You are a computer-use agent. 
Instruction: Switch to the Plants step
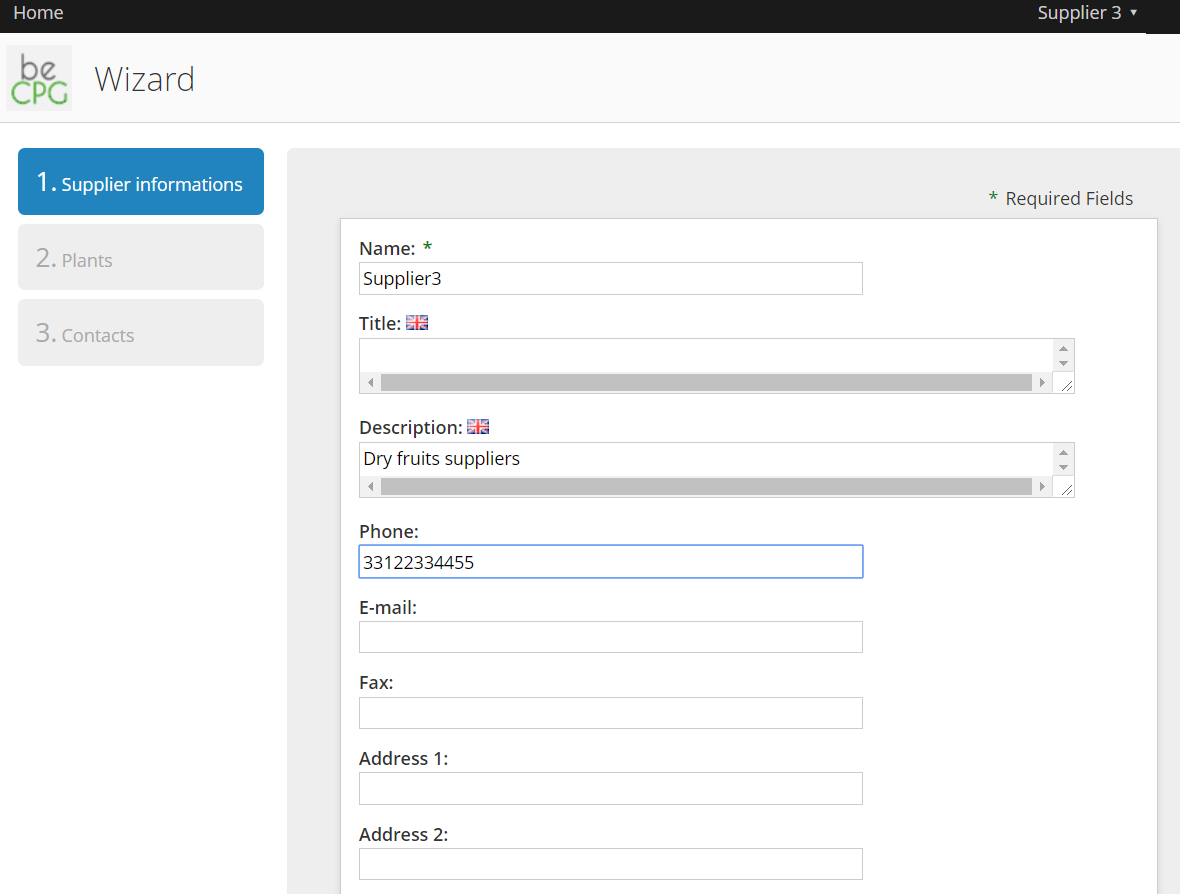click(141, 257)
